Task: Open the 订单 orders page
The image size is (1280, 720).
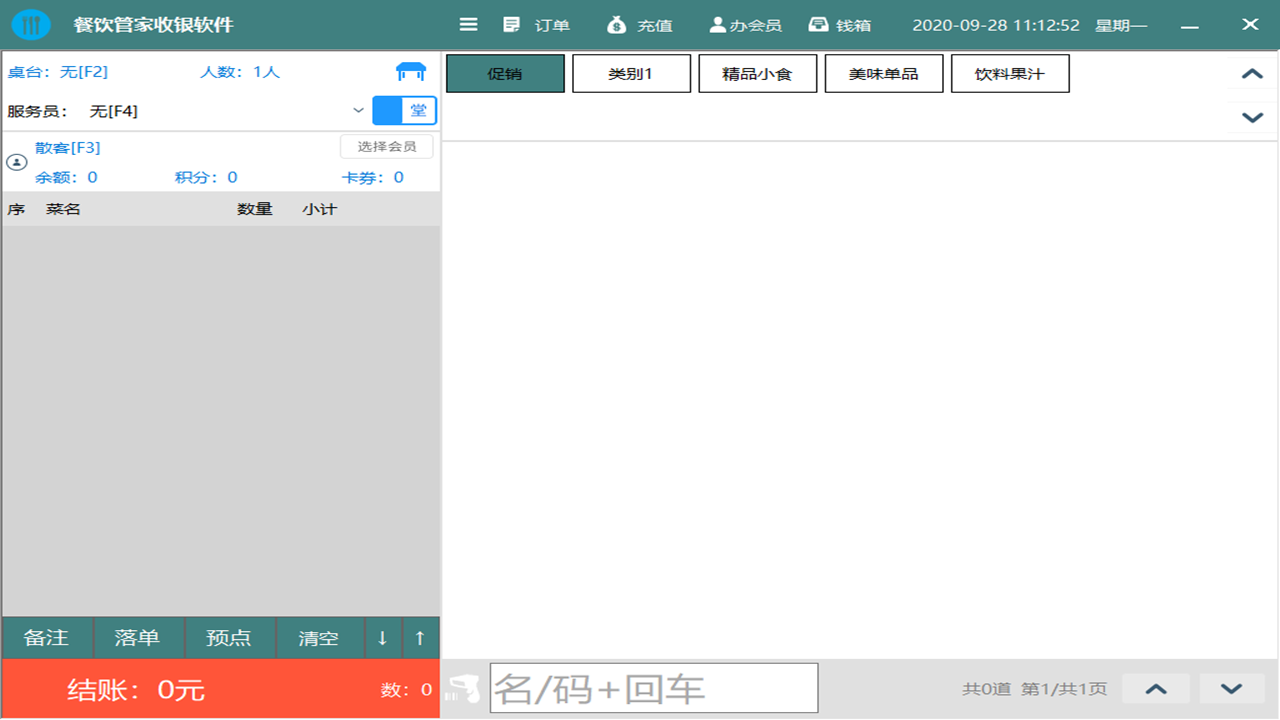Action: 536,25
